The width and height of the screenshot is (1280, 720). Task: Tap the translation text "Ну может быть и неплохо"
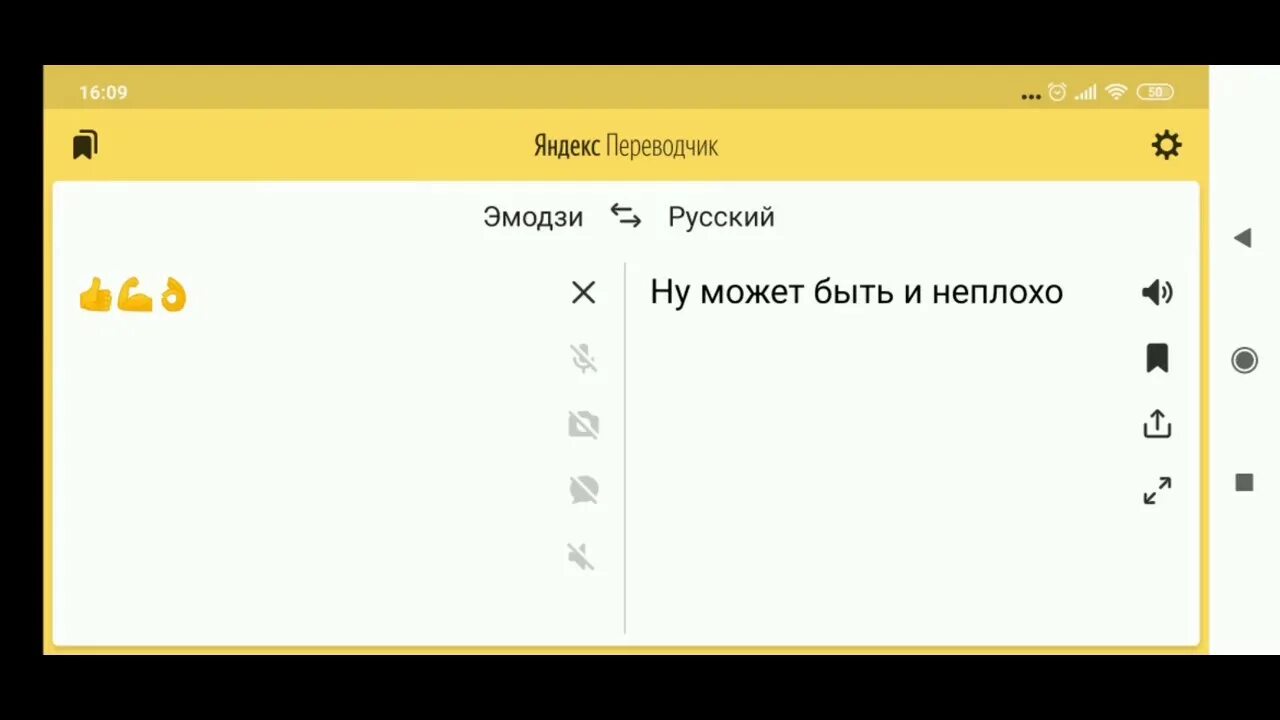click(x=856, y=292)
